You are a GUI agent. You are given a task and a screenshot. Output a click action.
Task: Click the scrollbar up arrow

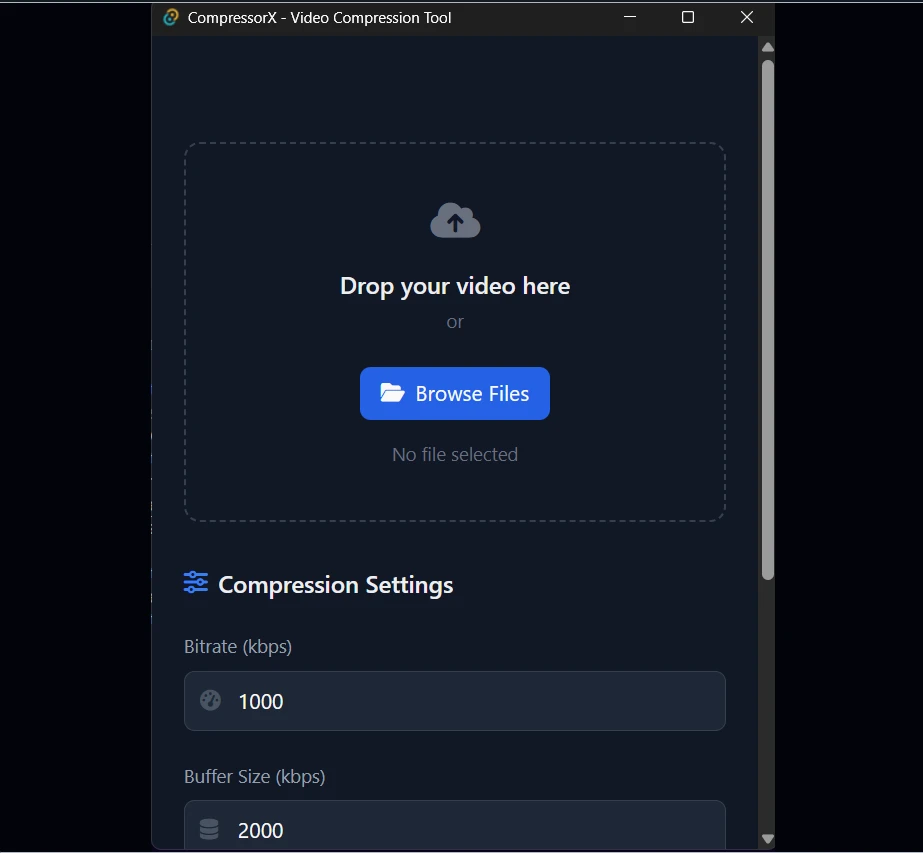767,46
